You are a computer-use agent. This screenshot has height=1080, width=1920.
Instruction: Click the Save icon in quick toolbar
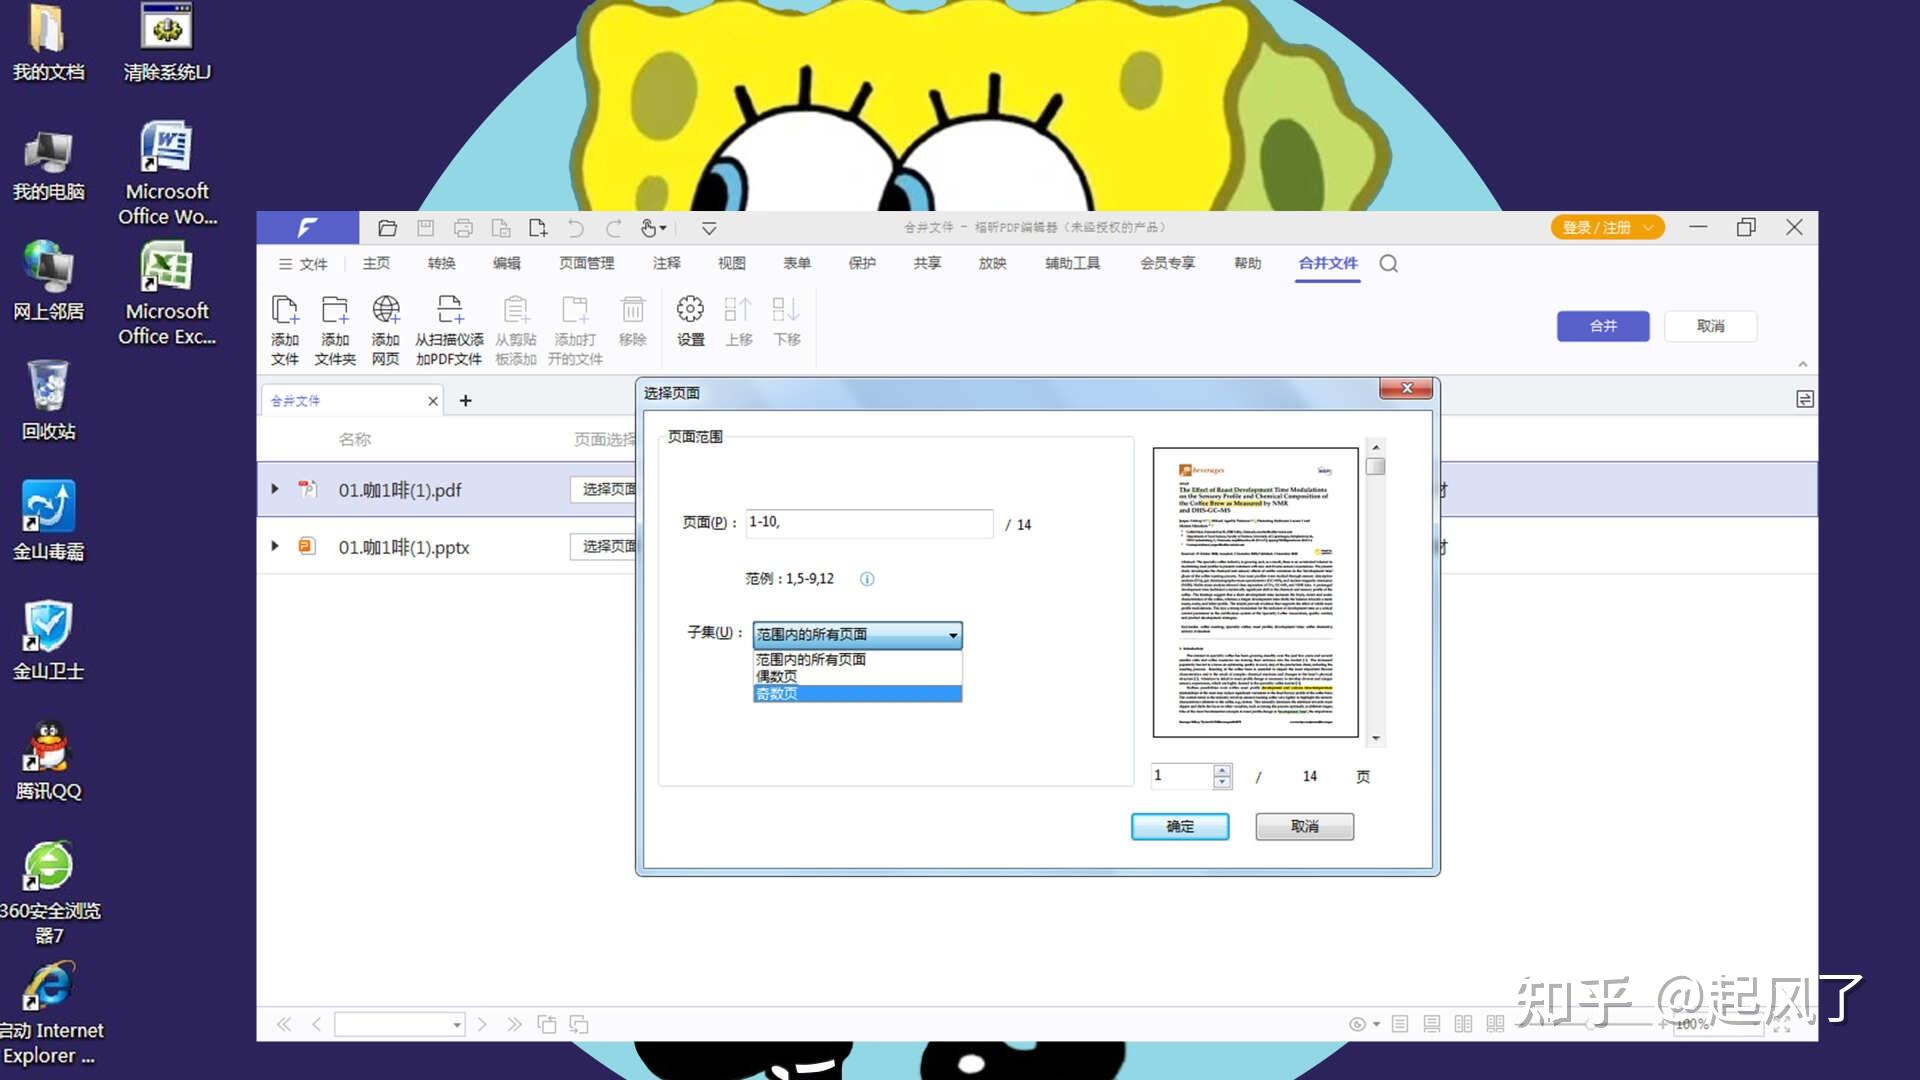pyautogui.click(x=425, y=228)
